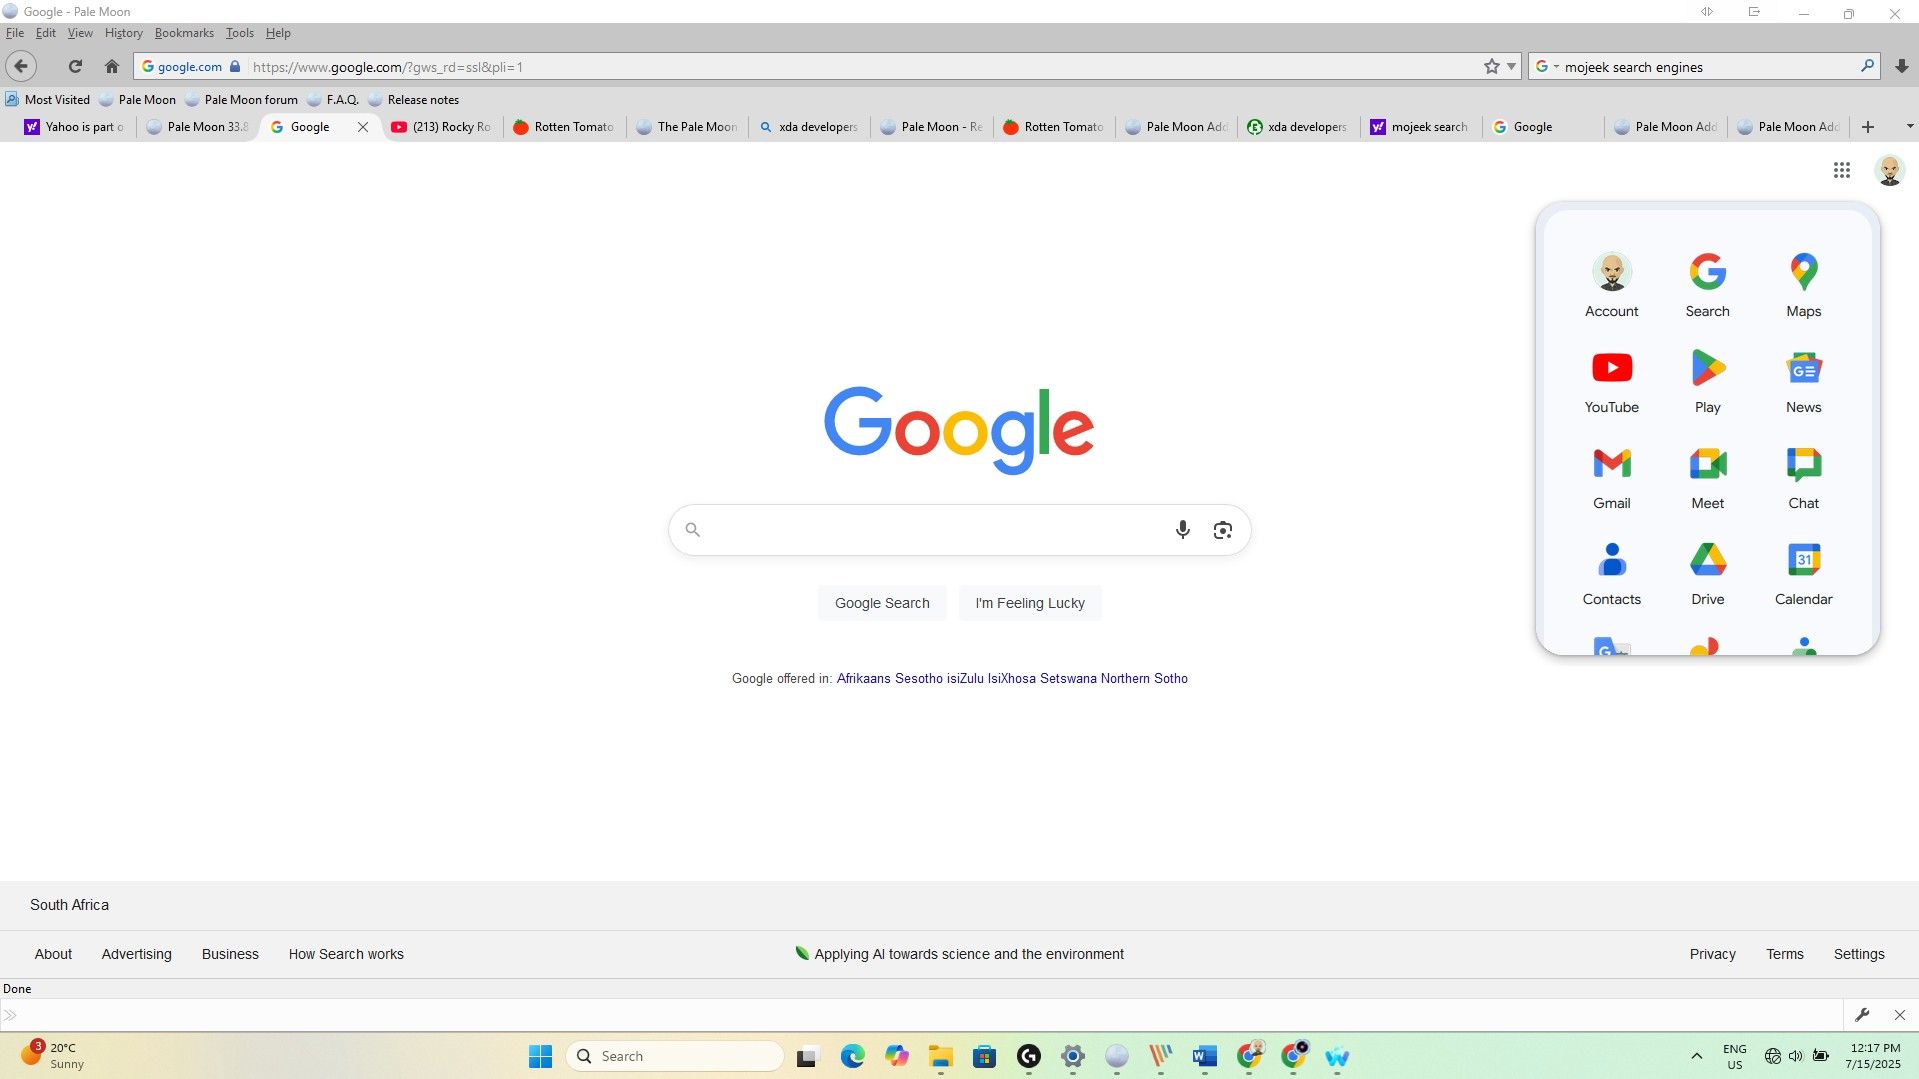
Task: Click the Google account profile picture
Action: (x=1889, y=170)
